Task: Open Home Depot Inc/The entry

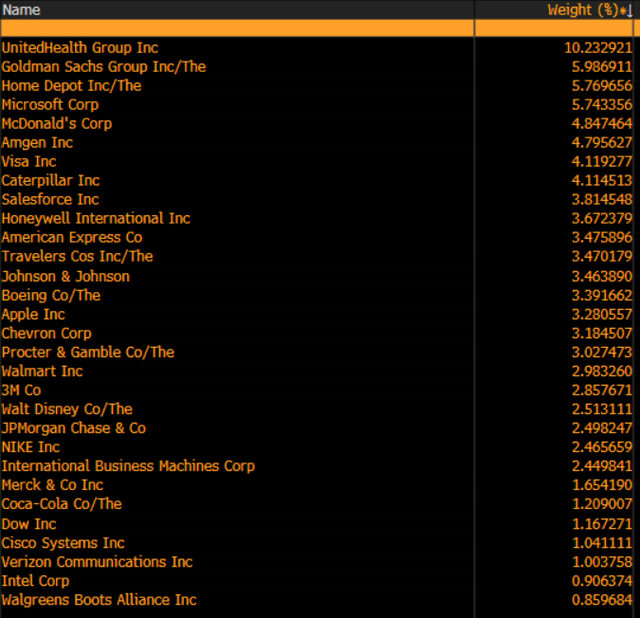Action: pos(71,86)
